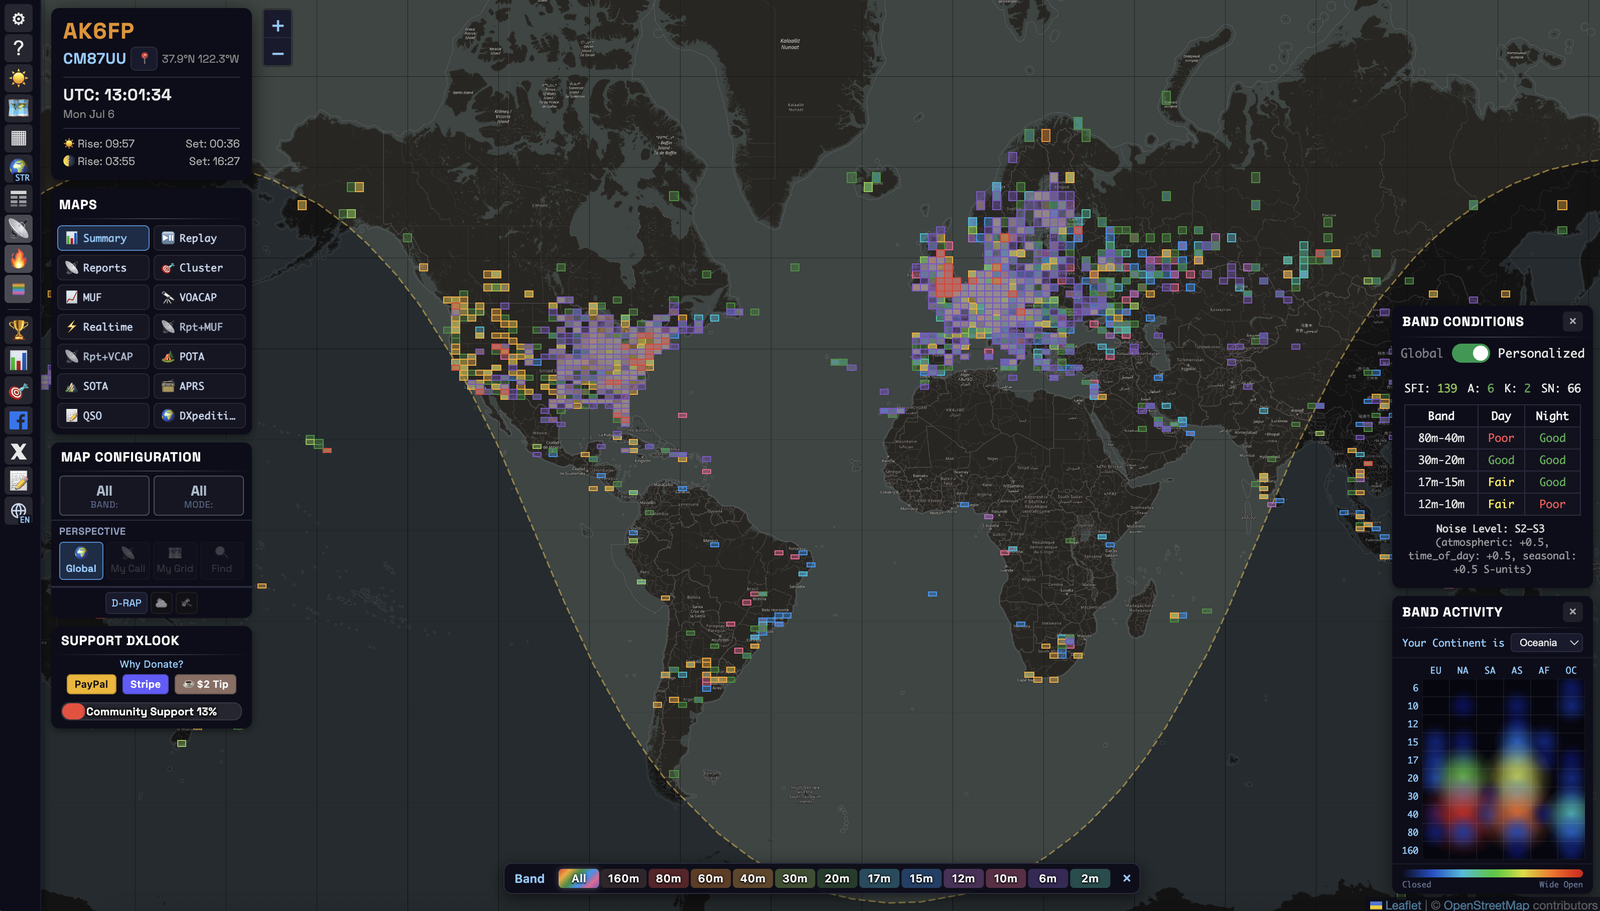Select the Find perspective option

[x=221, y=560]
